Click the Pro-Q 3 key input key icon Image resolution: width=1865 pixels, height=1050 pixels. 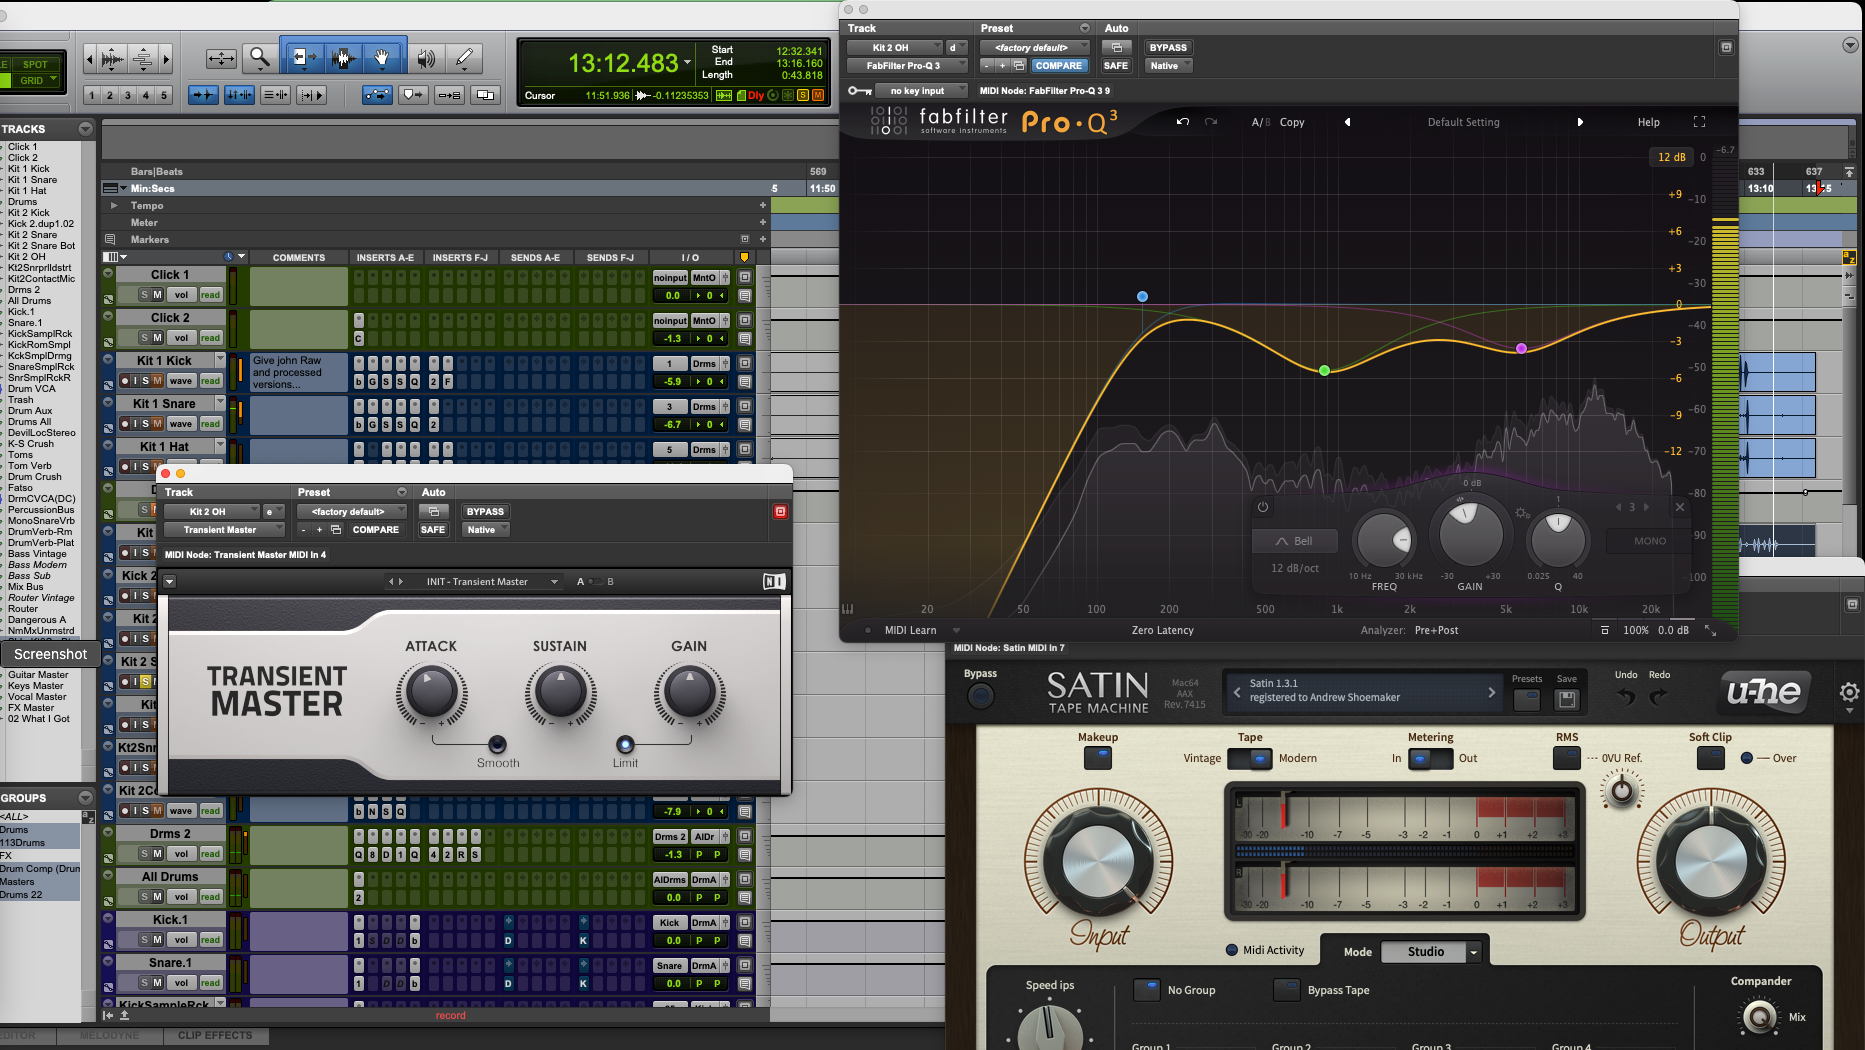point(859,90)
